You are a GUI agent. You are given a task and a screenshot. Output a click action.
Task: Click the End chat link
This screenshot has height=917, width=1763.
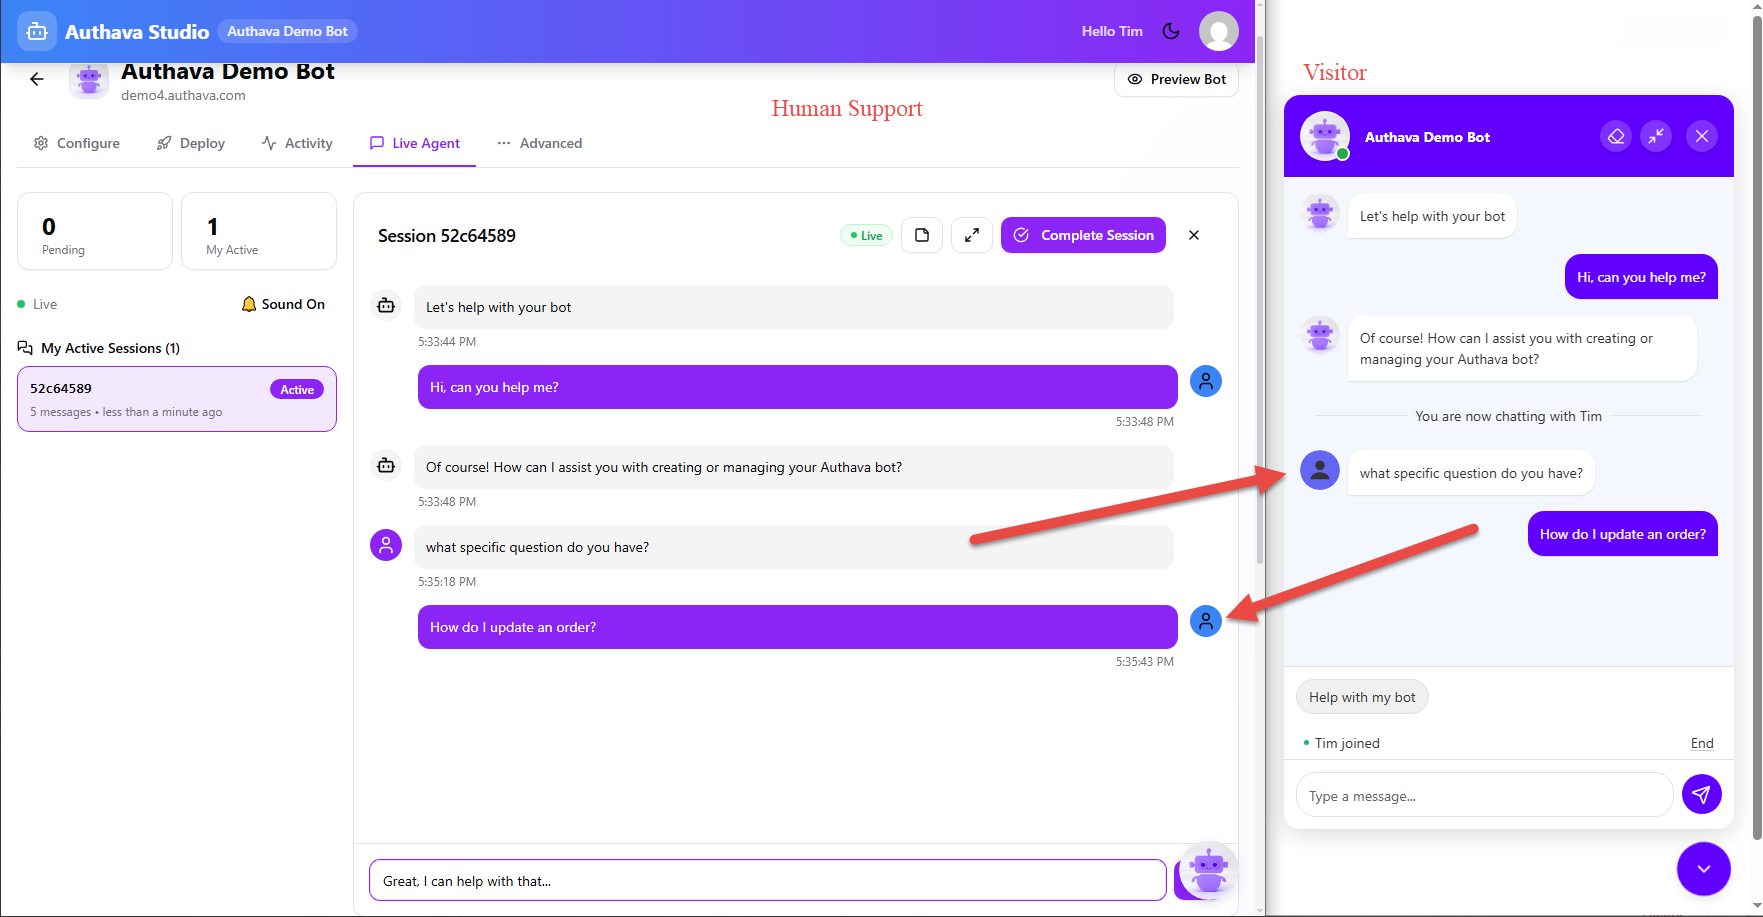pos(1702,743)
